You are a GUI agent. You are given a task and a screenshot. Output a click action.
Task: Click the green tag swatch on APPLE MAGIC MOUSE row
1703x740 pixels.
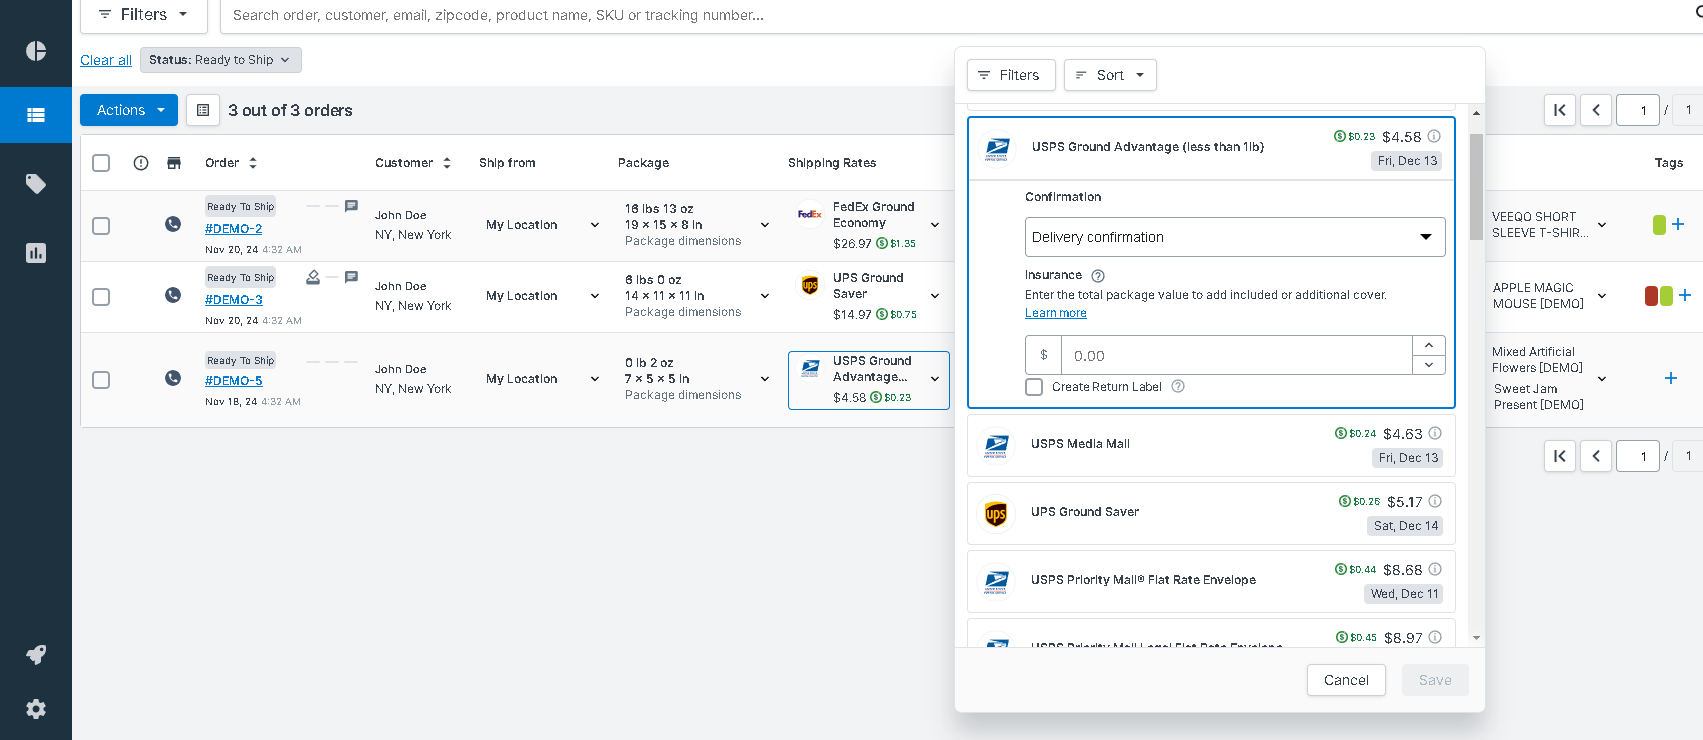coord(1666,295)
